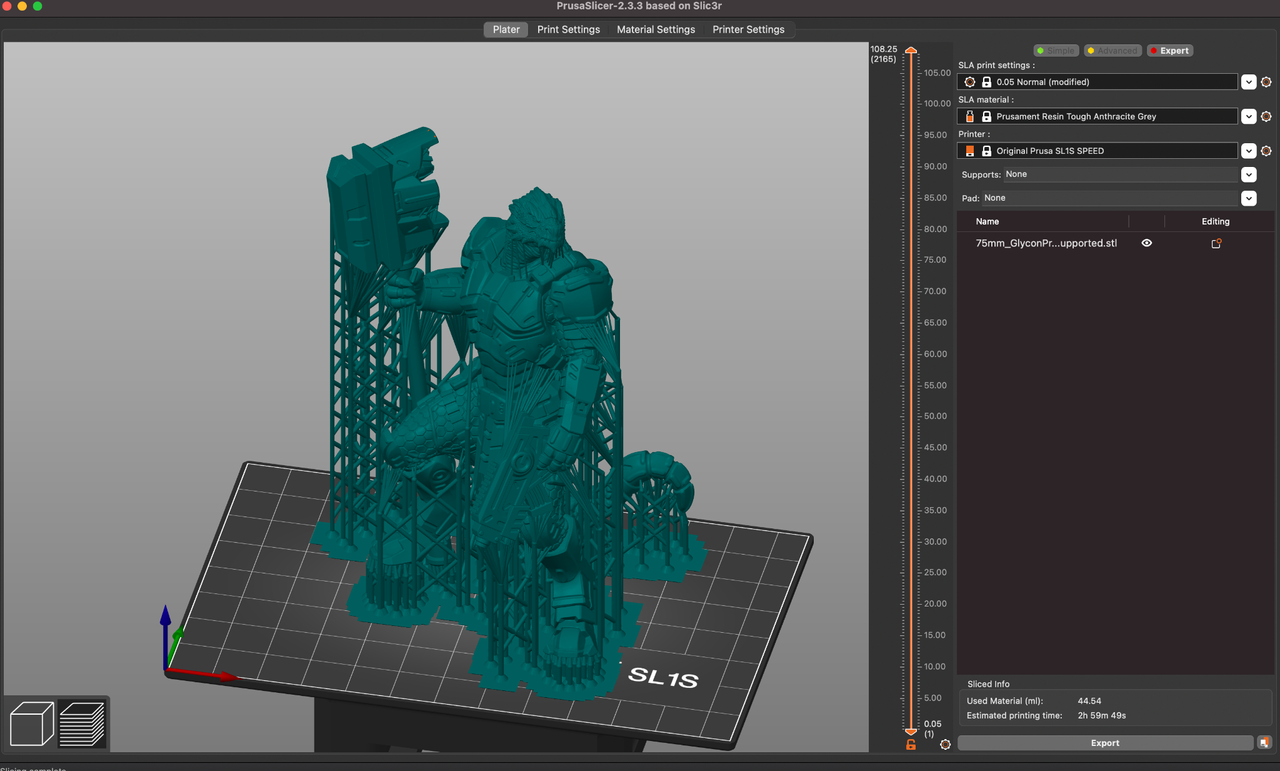Screen dimensions: 1280x771
Task: Click the Supports None value field
Action: click(1120, 174)
